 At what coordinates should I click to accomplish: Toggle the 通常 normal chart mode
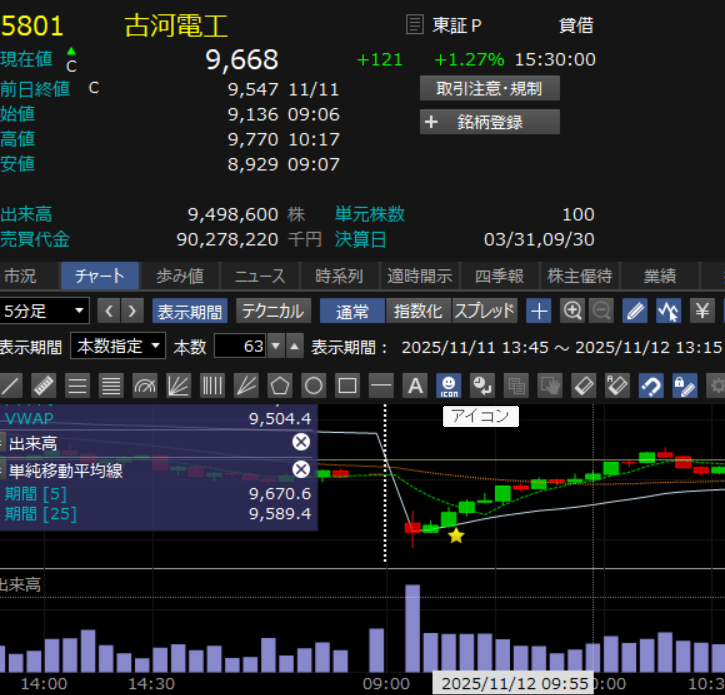(x=352, y=311)
